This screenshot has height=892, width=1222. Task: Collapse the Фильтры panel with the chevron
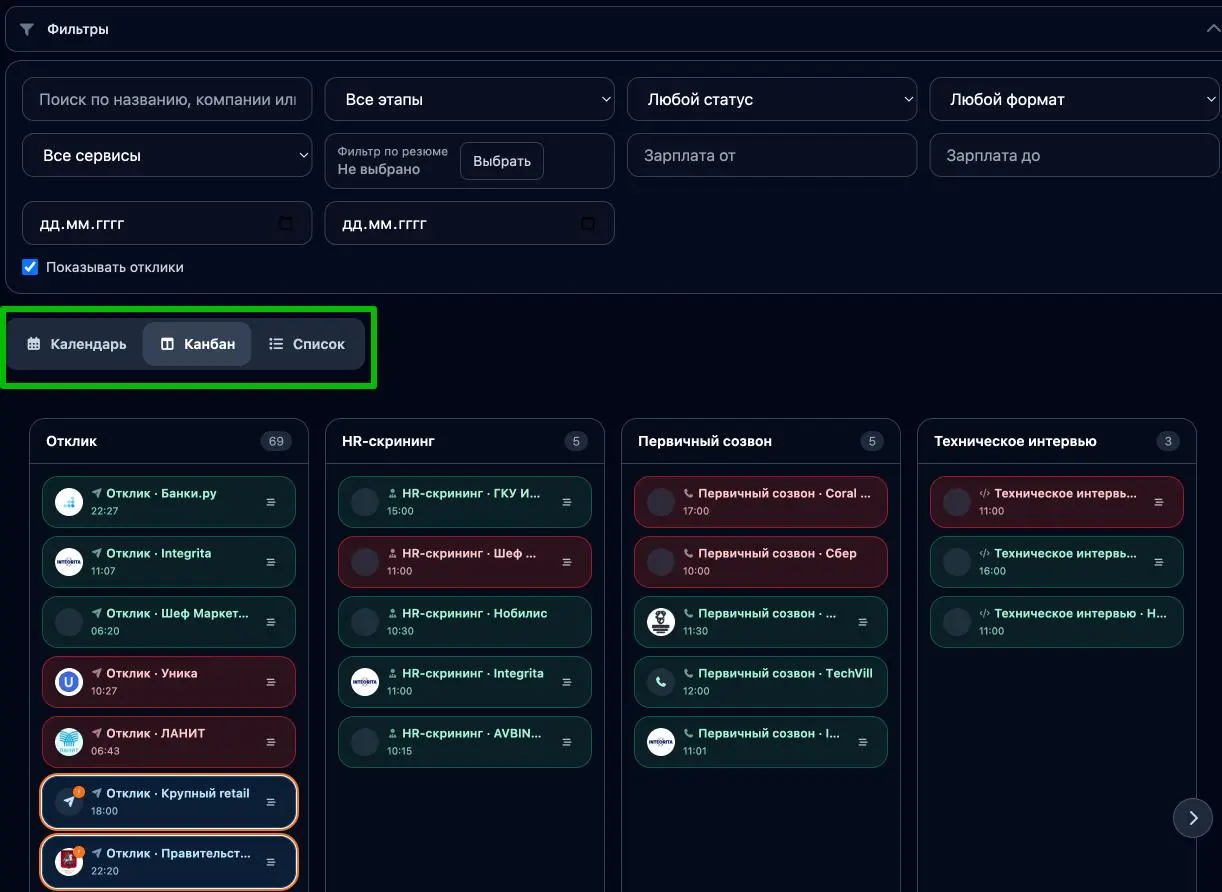(x=1213, y=29)
